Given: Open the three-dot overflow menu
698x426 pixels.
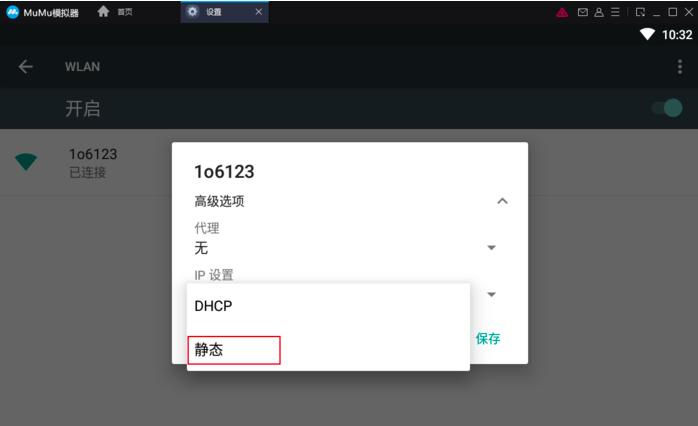Looking at the screenshot, I should click(679, 67).
